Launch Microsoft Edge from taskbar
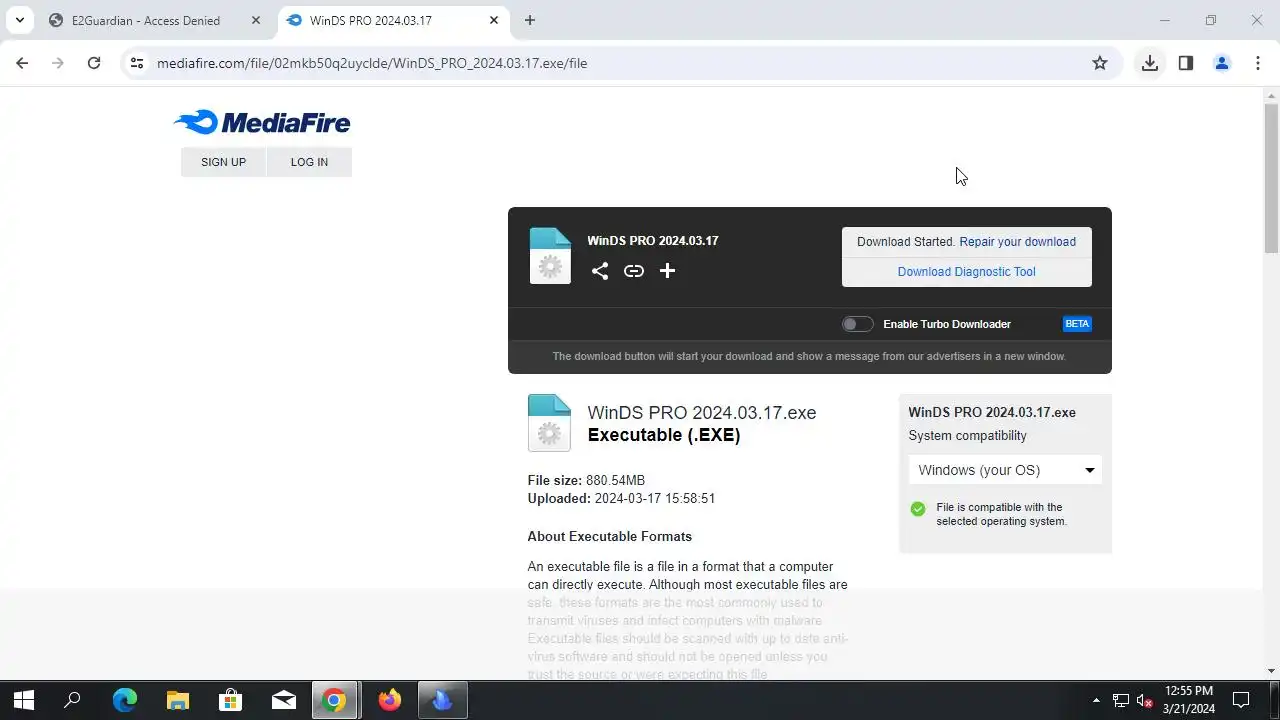The width and height of the screenshot is (1280, 720). (x=125, y=700)
